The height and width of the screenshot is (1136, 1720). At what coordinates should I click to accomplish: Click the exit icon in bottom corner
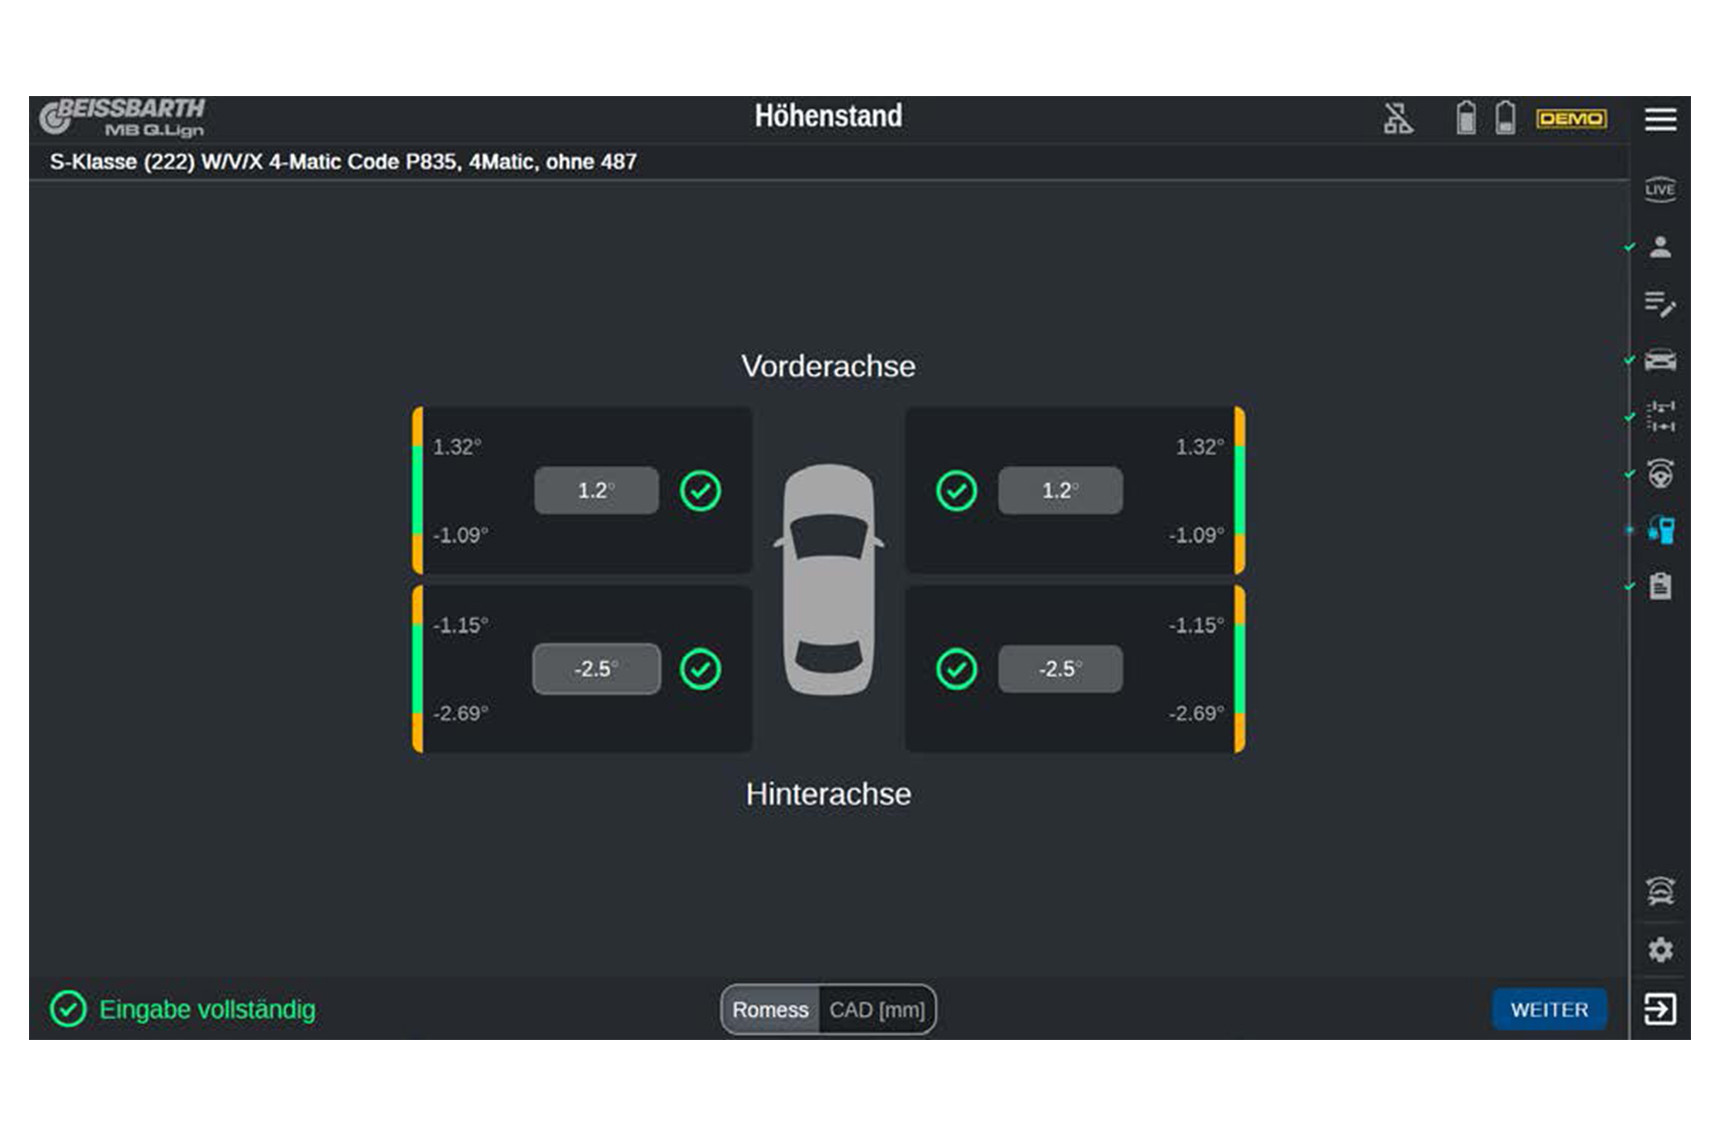click(1660, 1009)
